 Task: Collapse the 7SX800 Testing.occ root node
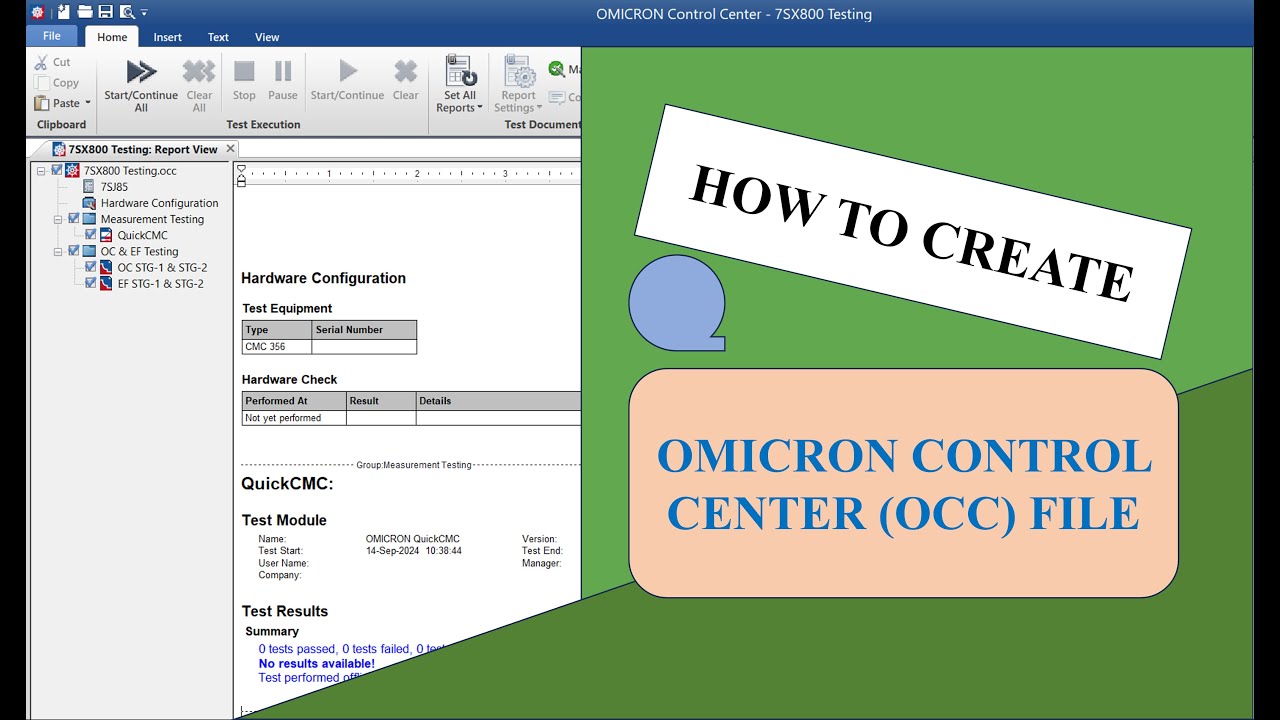coord(41,171)
